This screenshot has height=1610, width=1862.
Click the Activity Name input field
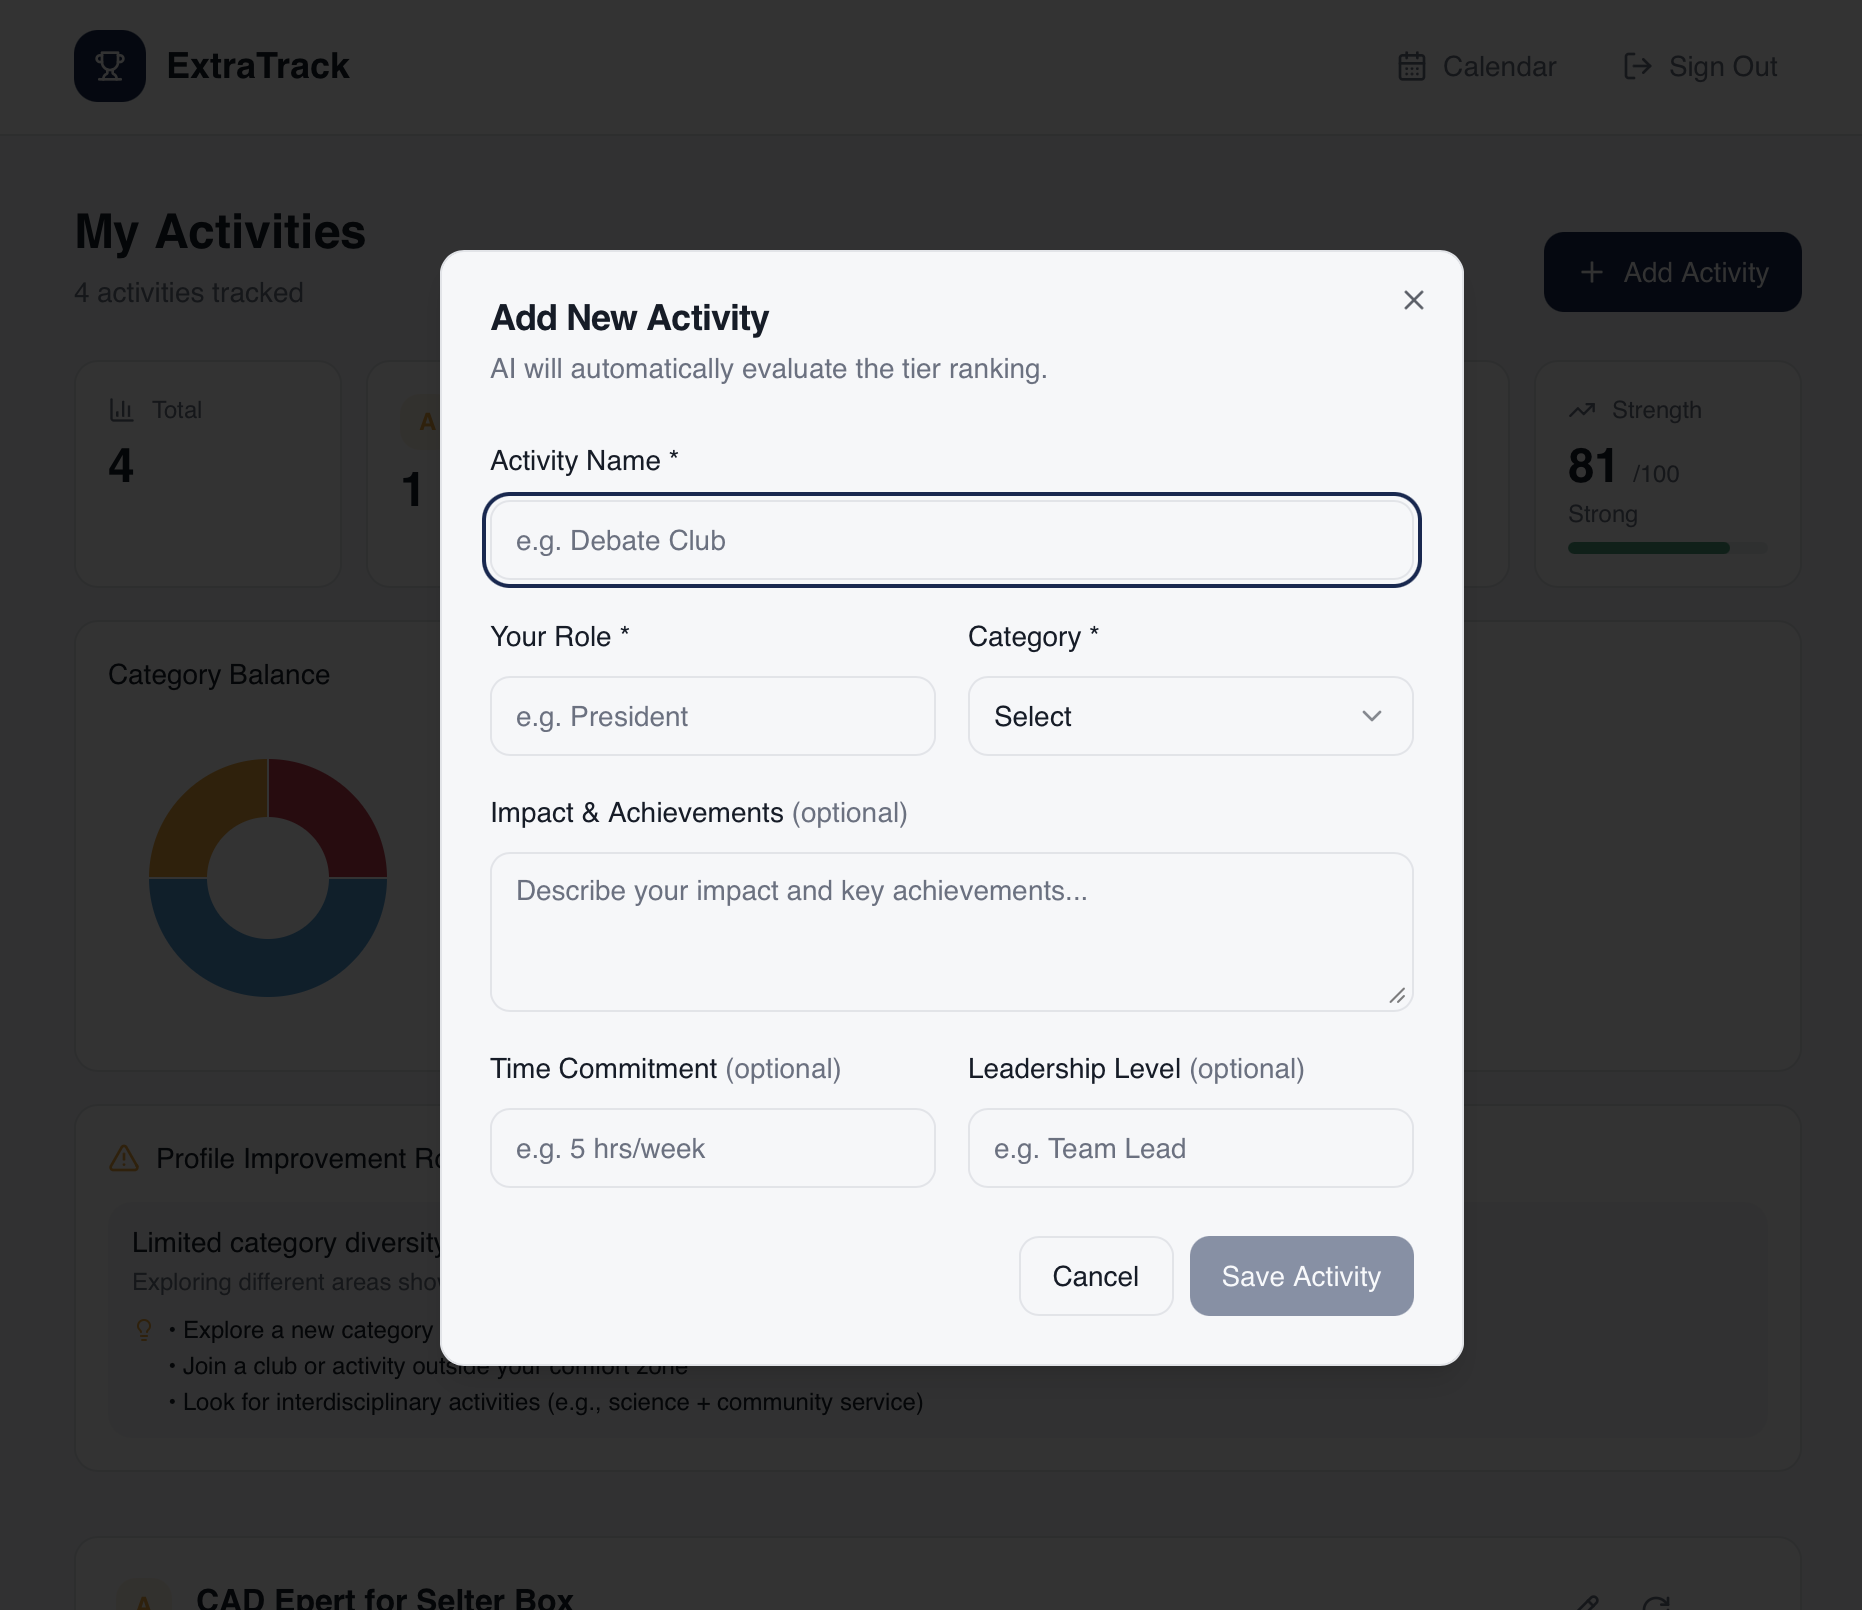pos(952,540)
